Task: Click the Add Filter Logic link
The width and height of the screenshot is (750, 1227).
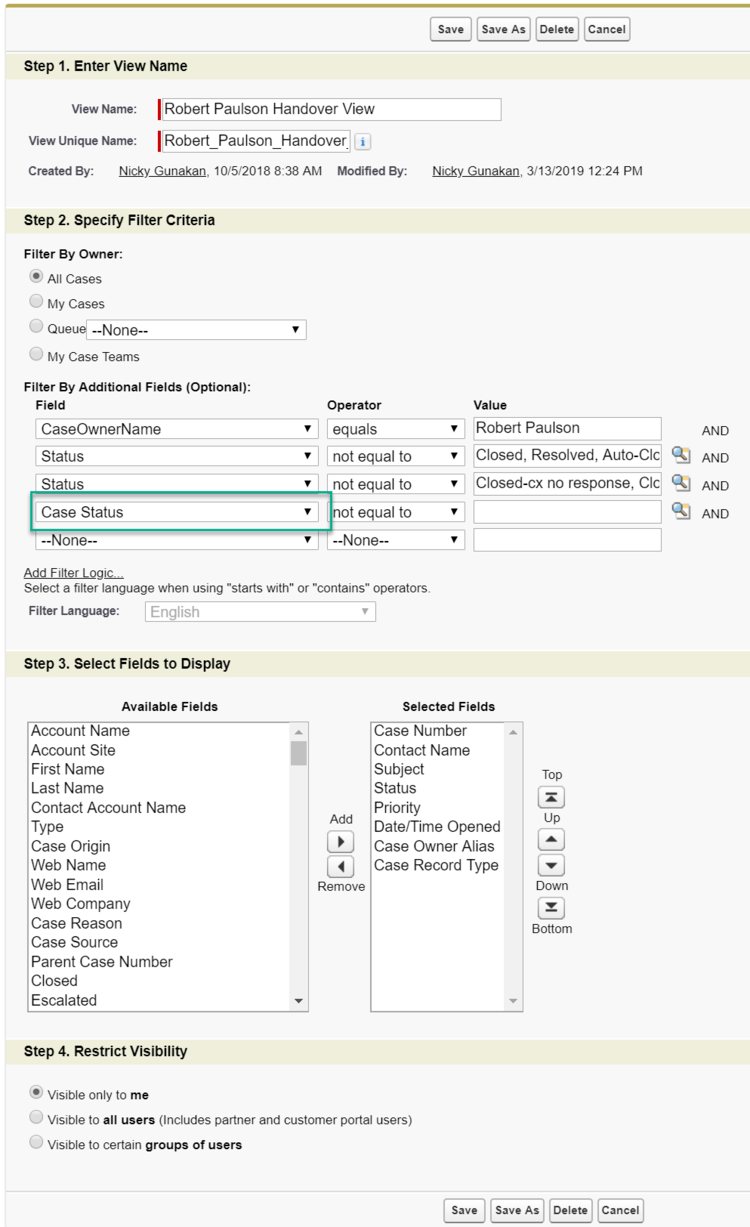Action: [73, 573]
